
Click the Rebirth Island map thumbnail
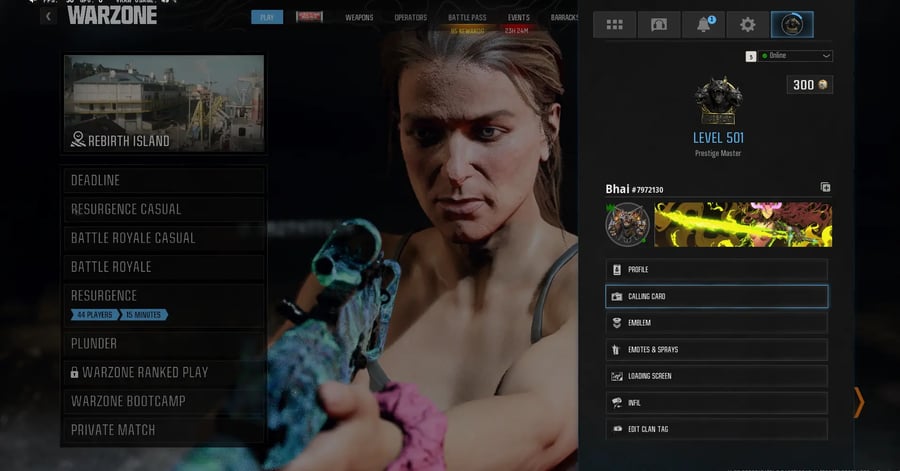(x=164, y=104)
